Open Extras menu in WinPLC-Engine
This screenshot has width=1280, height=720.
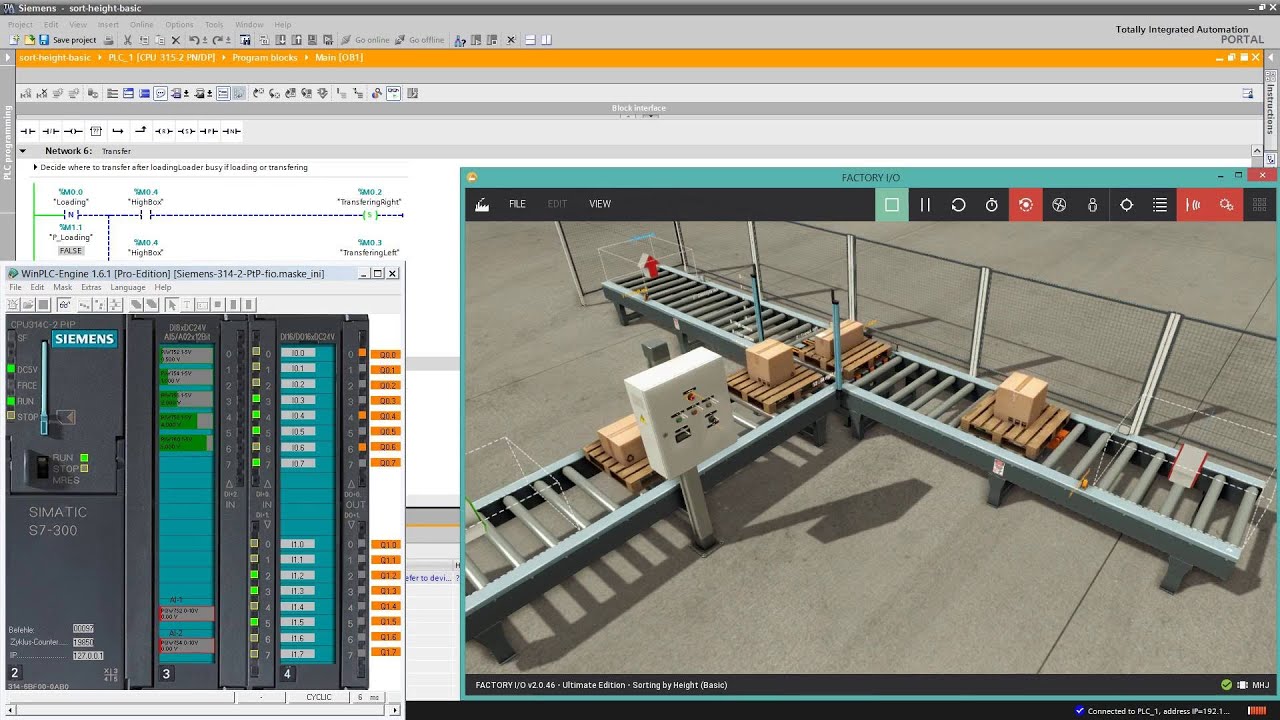(91, 287)
